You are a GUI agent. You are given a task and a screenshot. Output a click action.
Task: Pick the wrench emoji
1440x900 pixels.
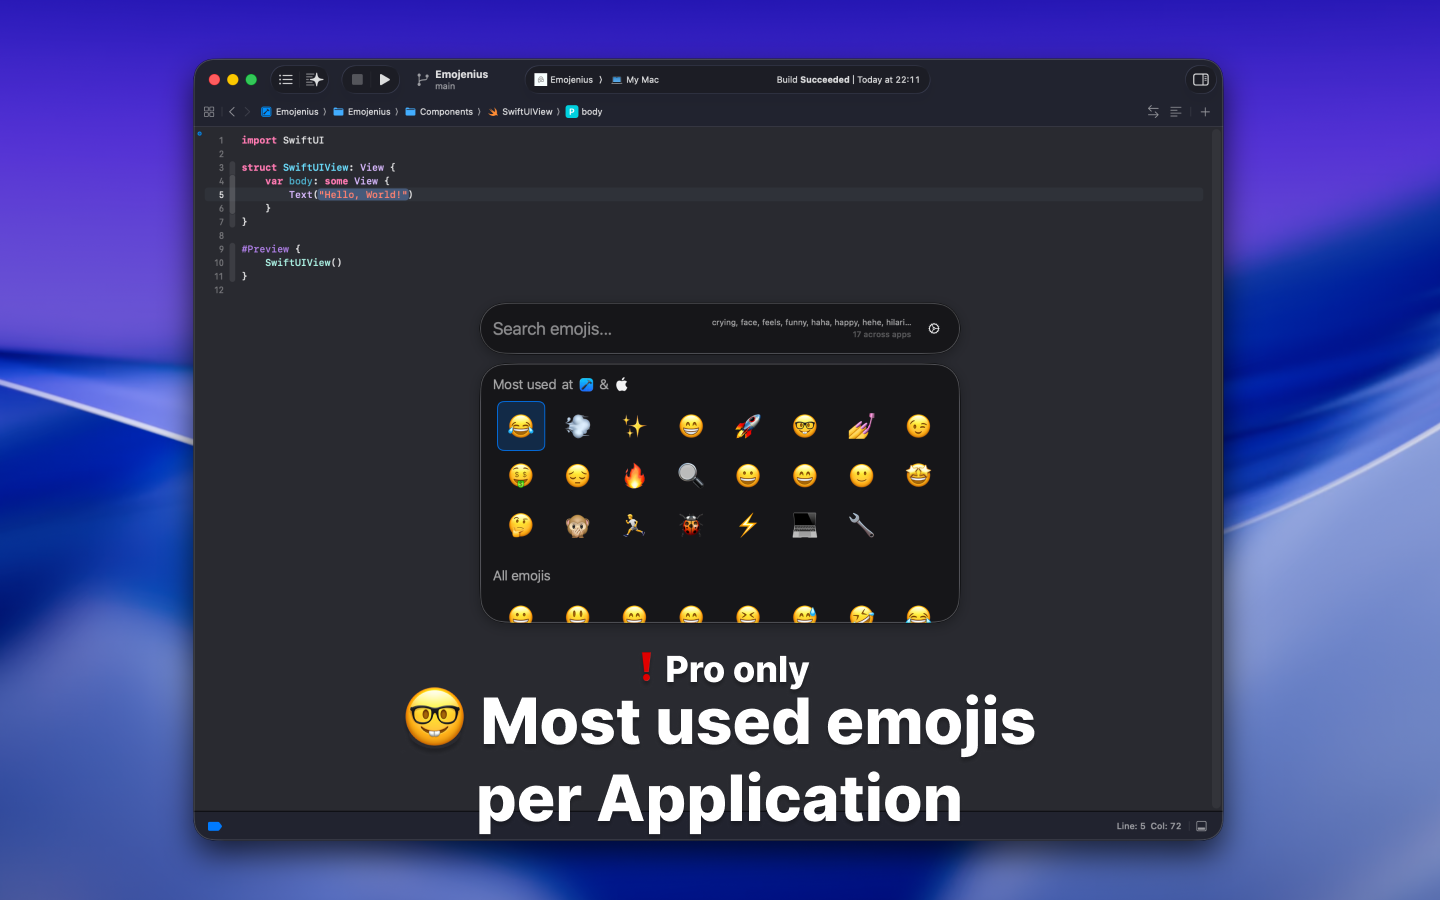click(862, 525)
